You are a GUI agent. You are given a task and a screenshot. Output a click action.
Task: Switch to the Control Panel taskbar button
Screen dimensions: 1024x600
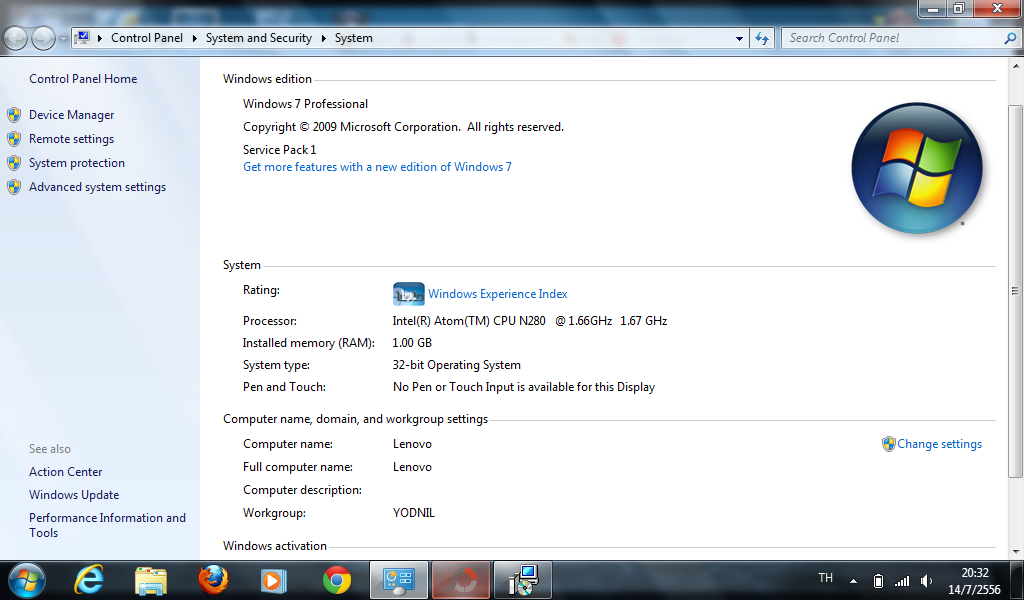tap(399, 580)
